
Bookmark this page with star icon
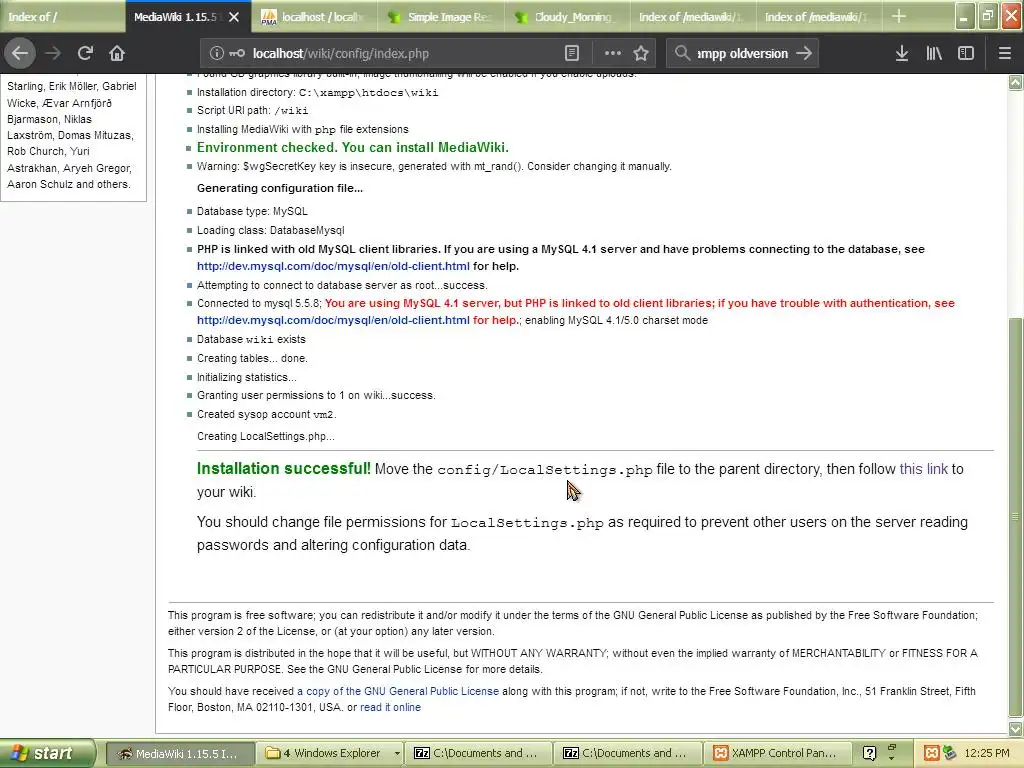(641, 54)
